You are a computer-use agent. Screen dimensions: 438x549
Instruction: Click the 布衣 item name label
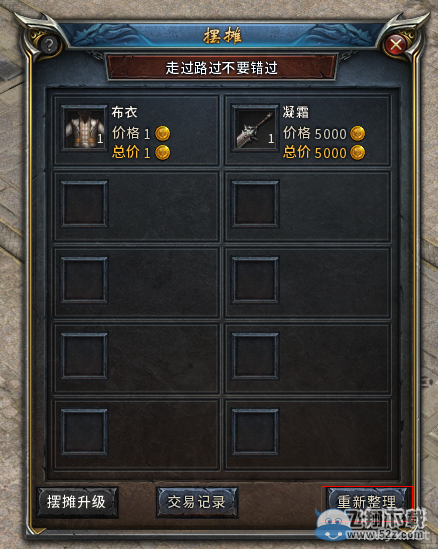124,112
